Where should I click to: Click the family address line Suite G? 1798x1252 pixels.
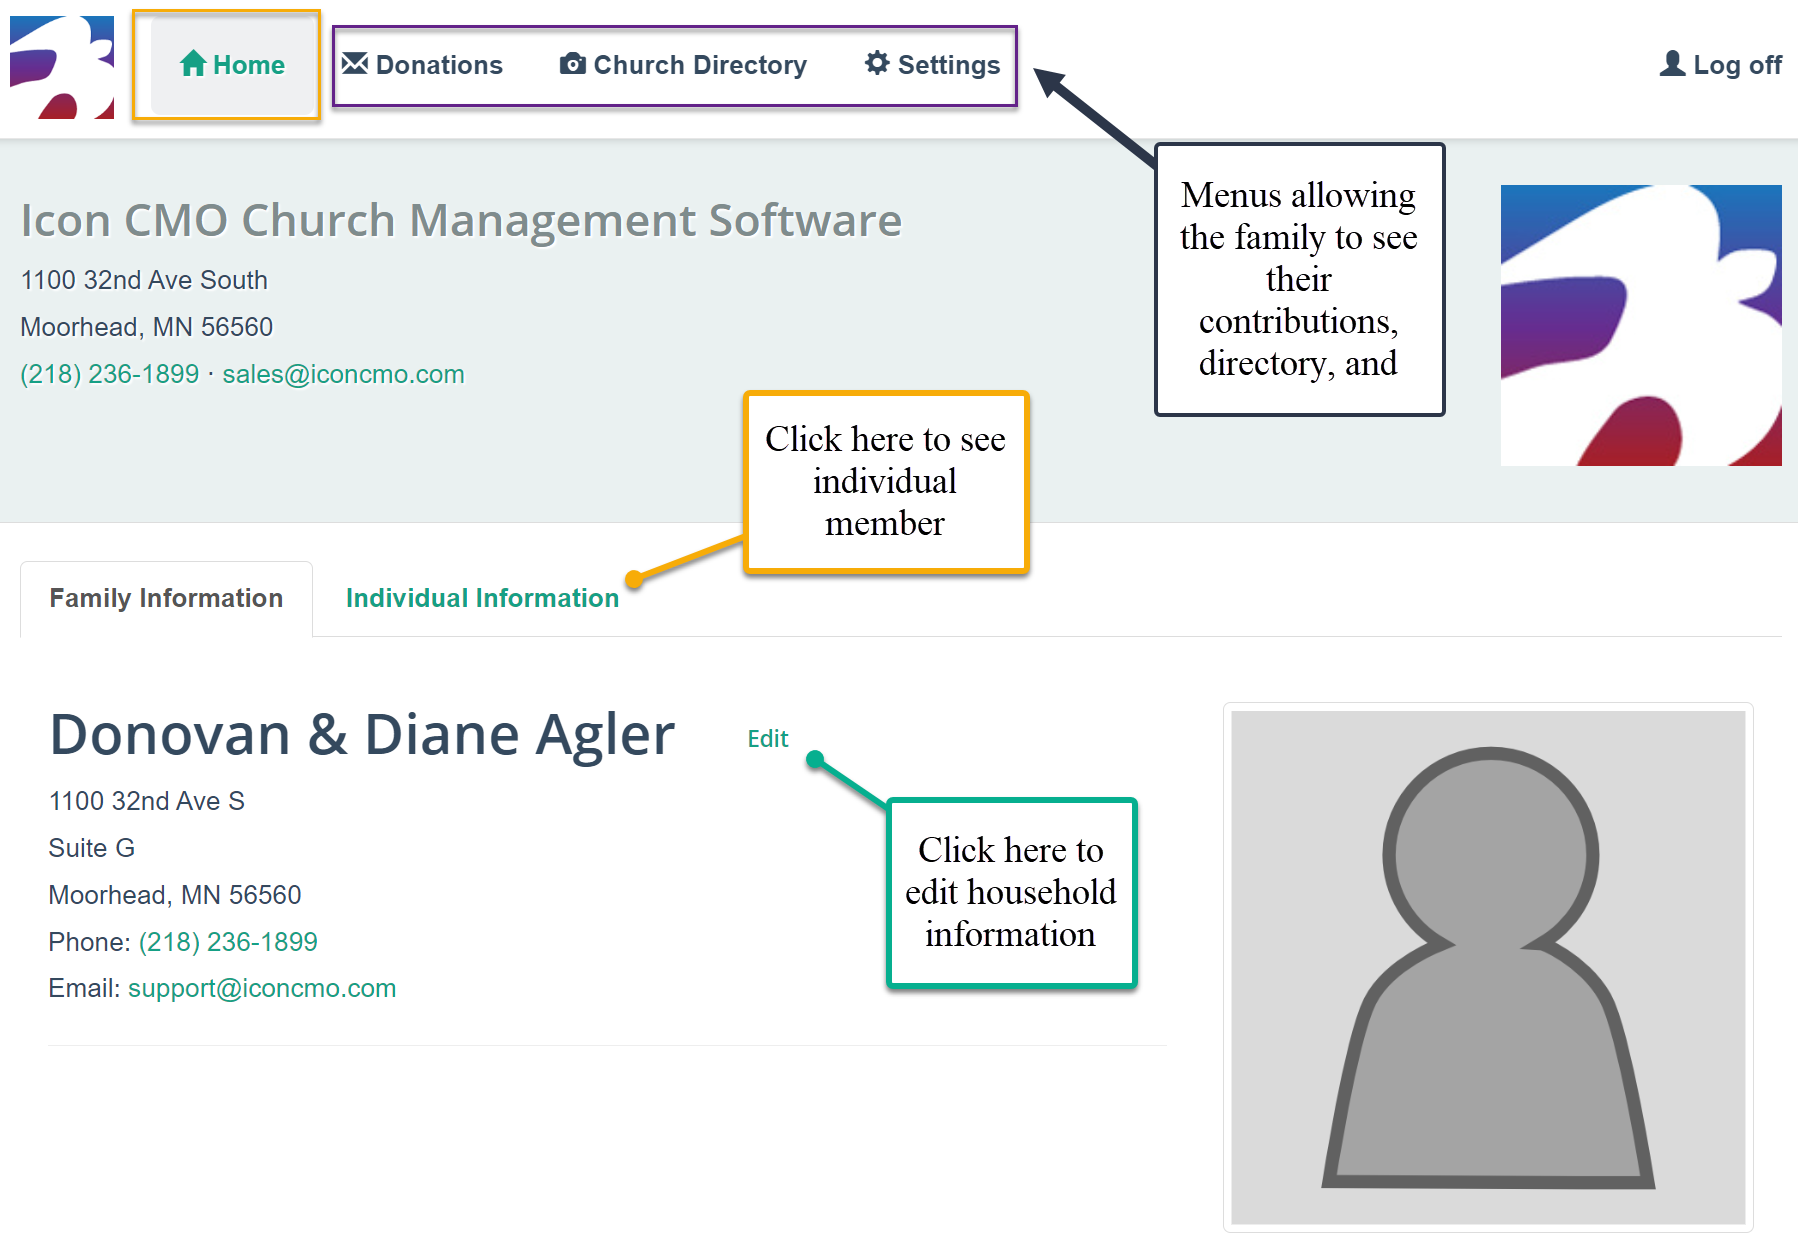[92, 848]
